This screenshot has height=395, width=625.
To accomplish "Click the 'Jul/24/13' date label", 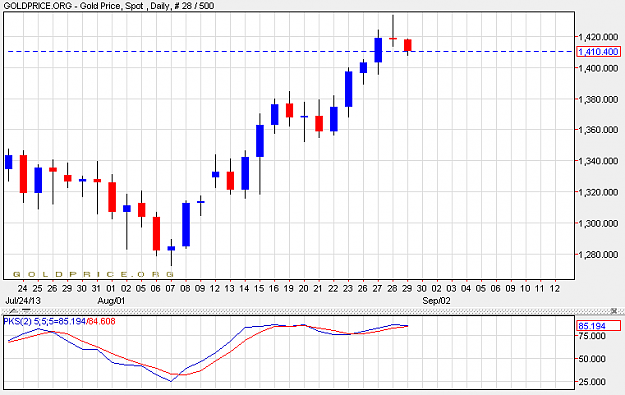I will click(x=23, y=301).
